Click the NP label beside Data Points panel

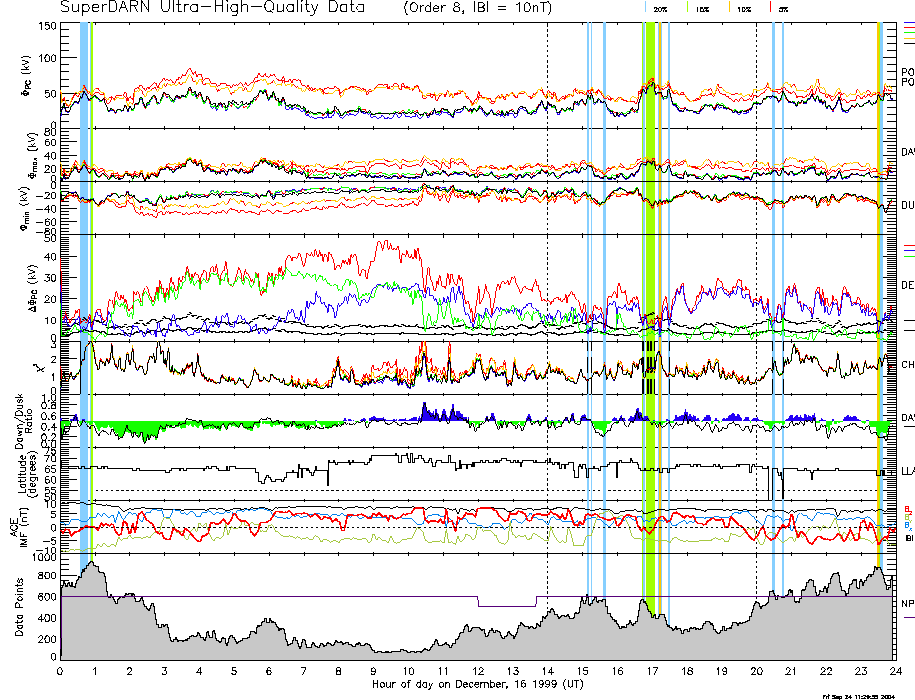(x=907, y=603)
